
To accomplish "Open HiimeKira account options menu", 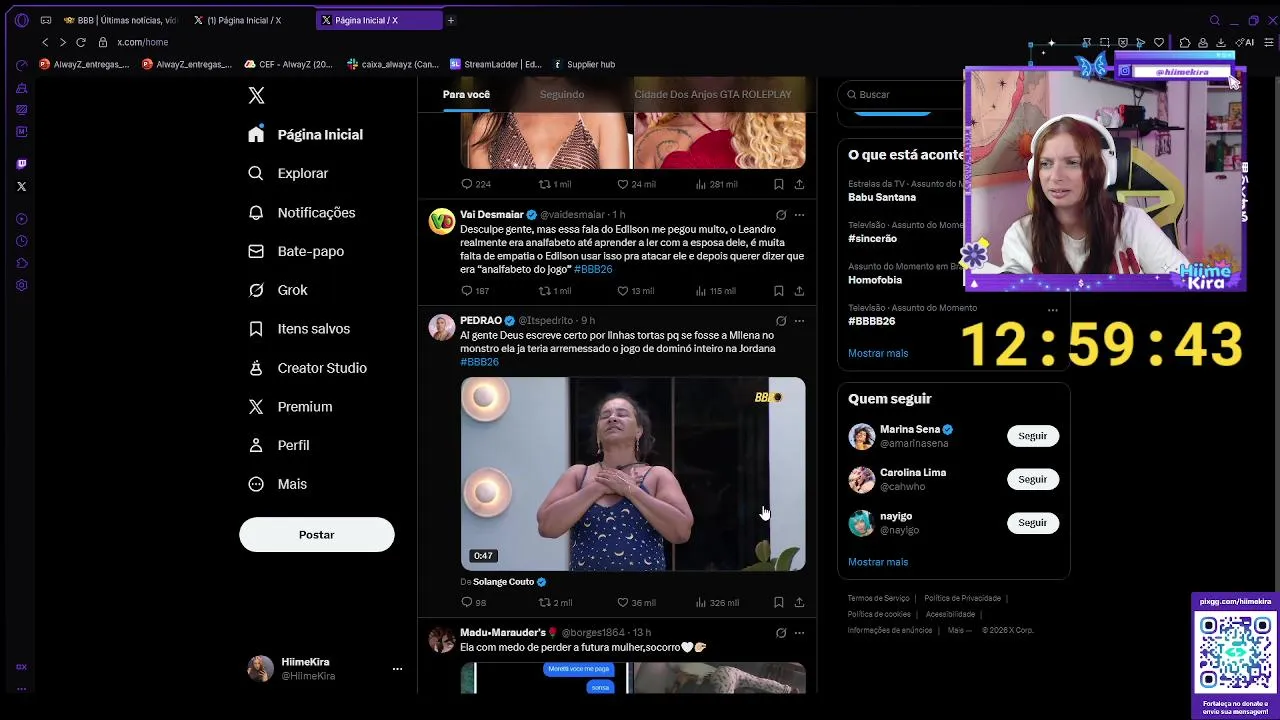I will tap(397, 668).
